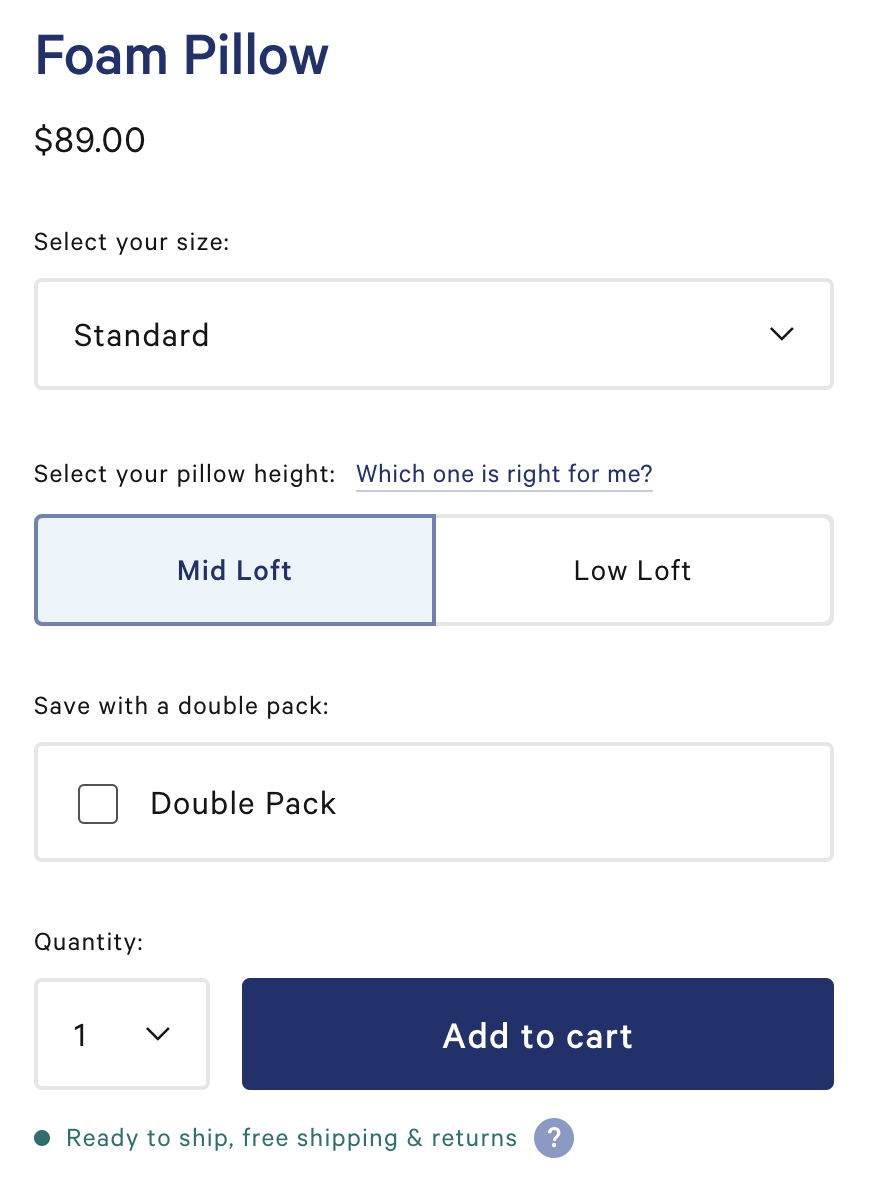The width and height of the screenshot is (894, 1194).
Task: Click the green ready-to-ship status dot
Action: [42, 1138]
